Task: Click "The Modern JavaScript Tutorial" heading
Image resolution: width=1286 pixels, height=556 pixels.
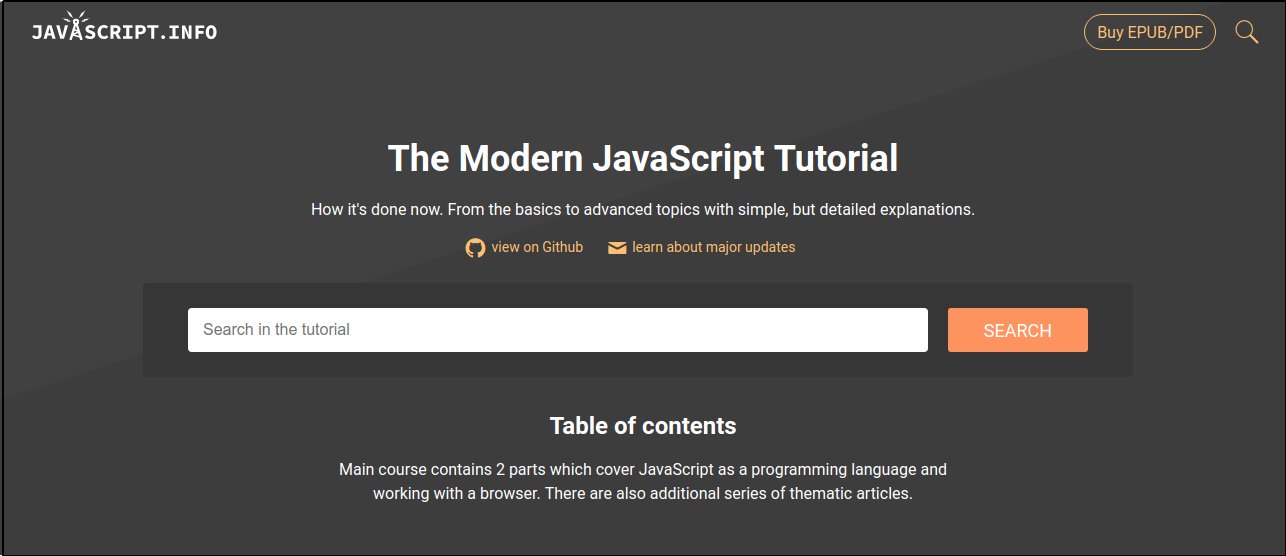Action: coord(642,159)
